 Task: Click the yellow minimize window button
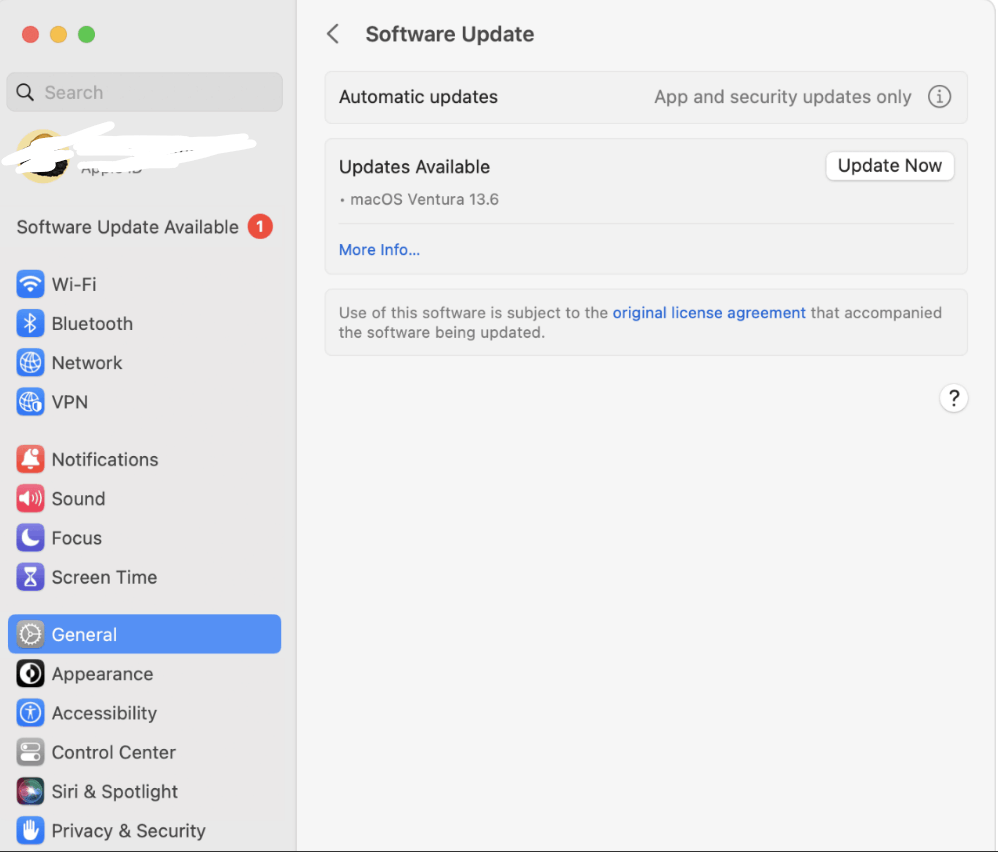point(59,34)
